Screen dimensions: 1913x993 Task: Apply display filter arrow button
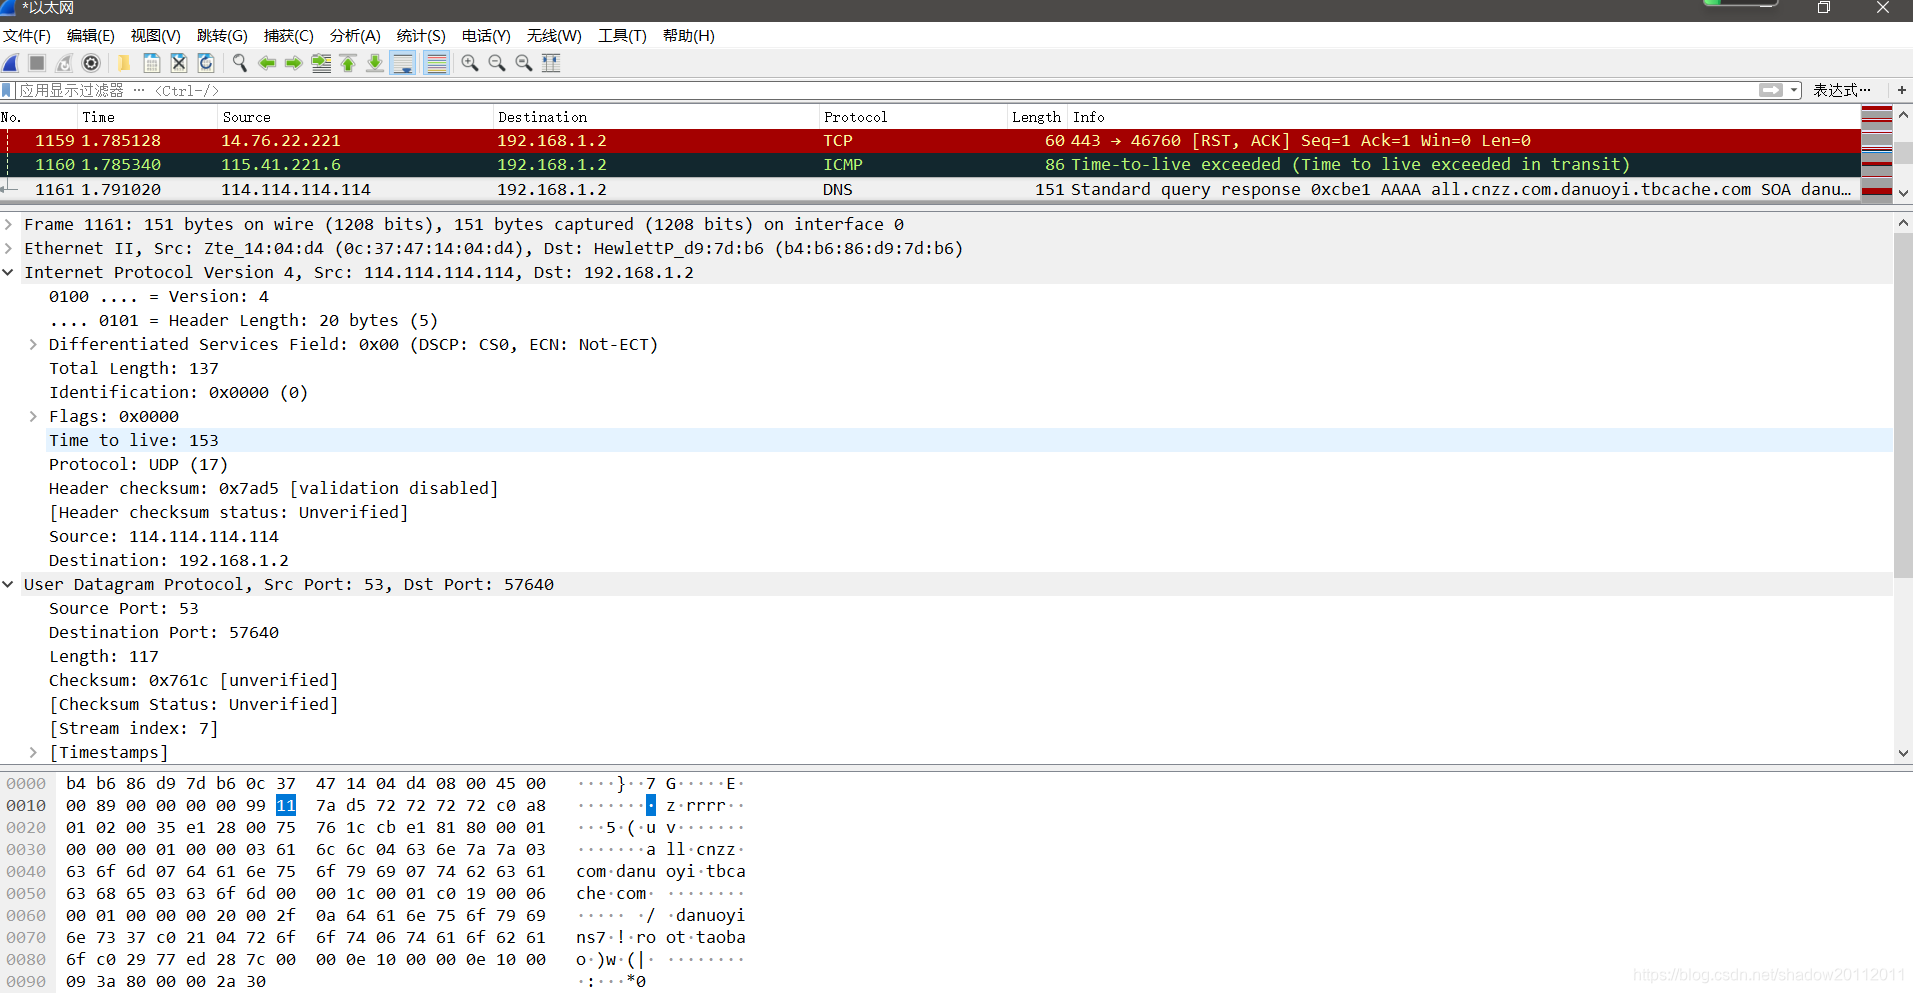1771,90
